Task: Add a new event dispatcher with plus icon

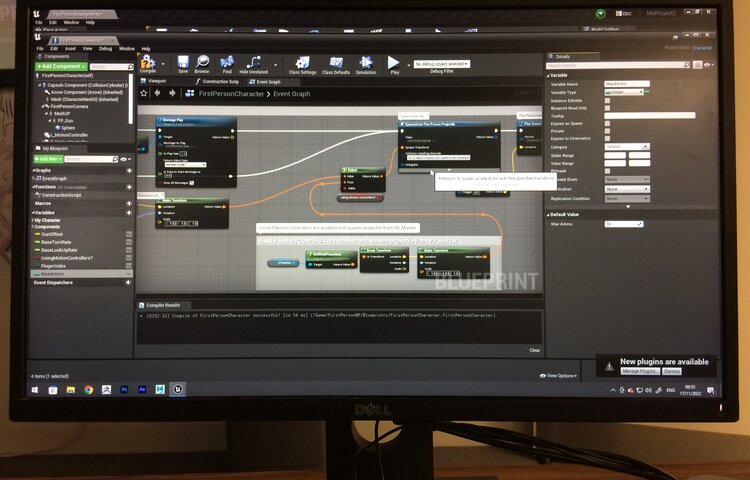Action: click(128, 283)
